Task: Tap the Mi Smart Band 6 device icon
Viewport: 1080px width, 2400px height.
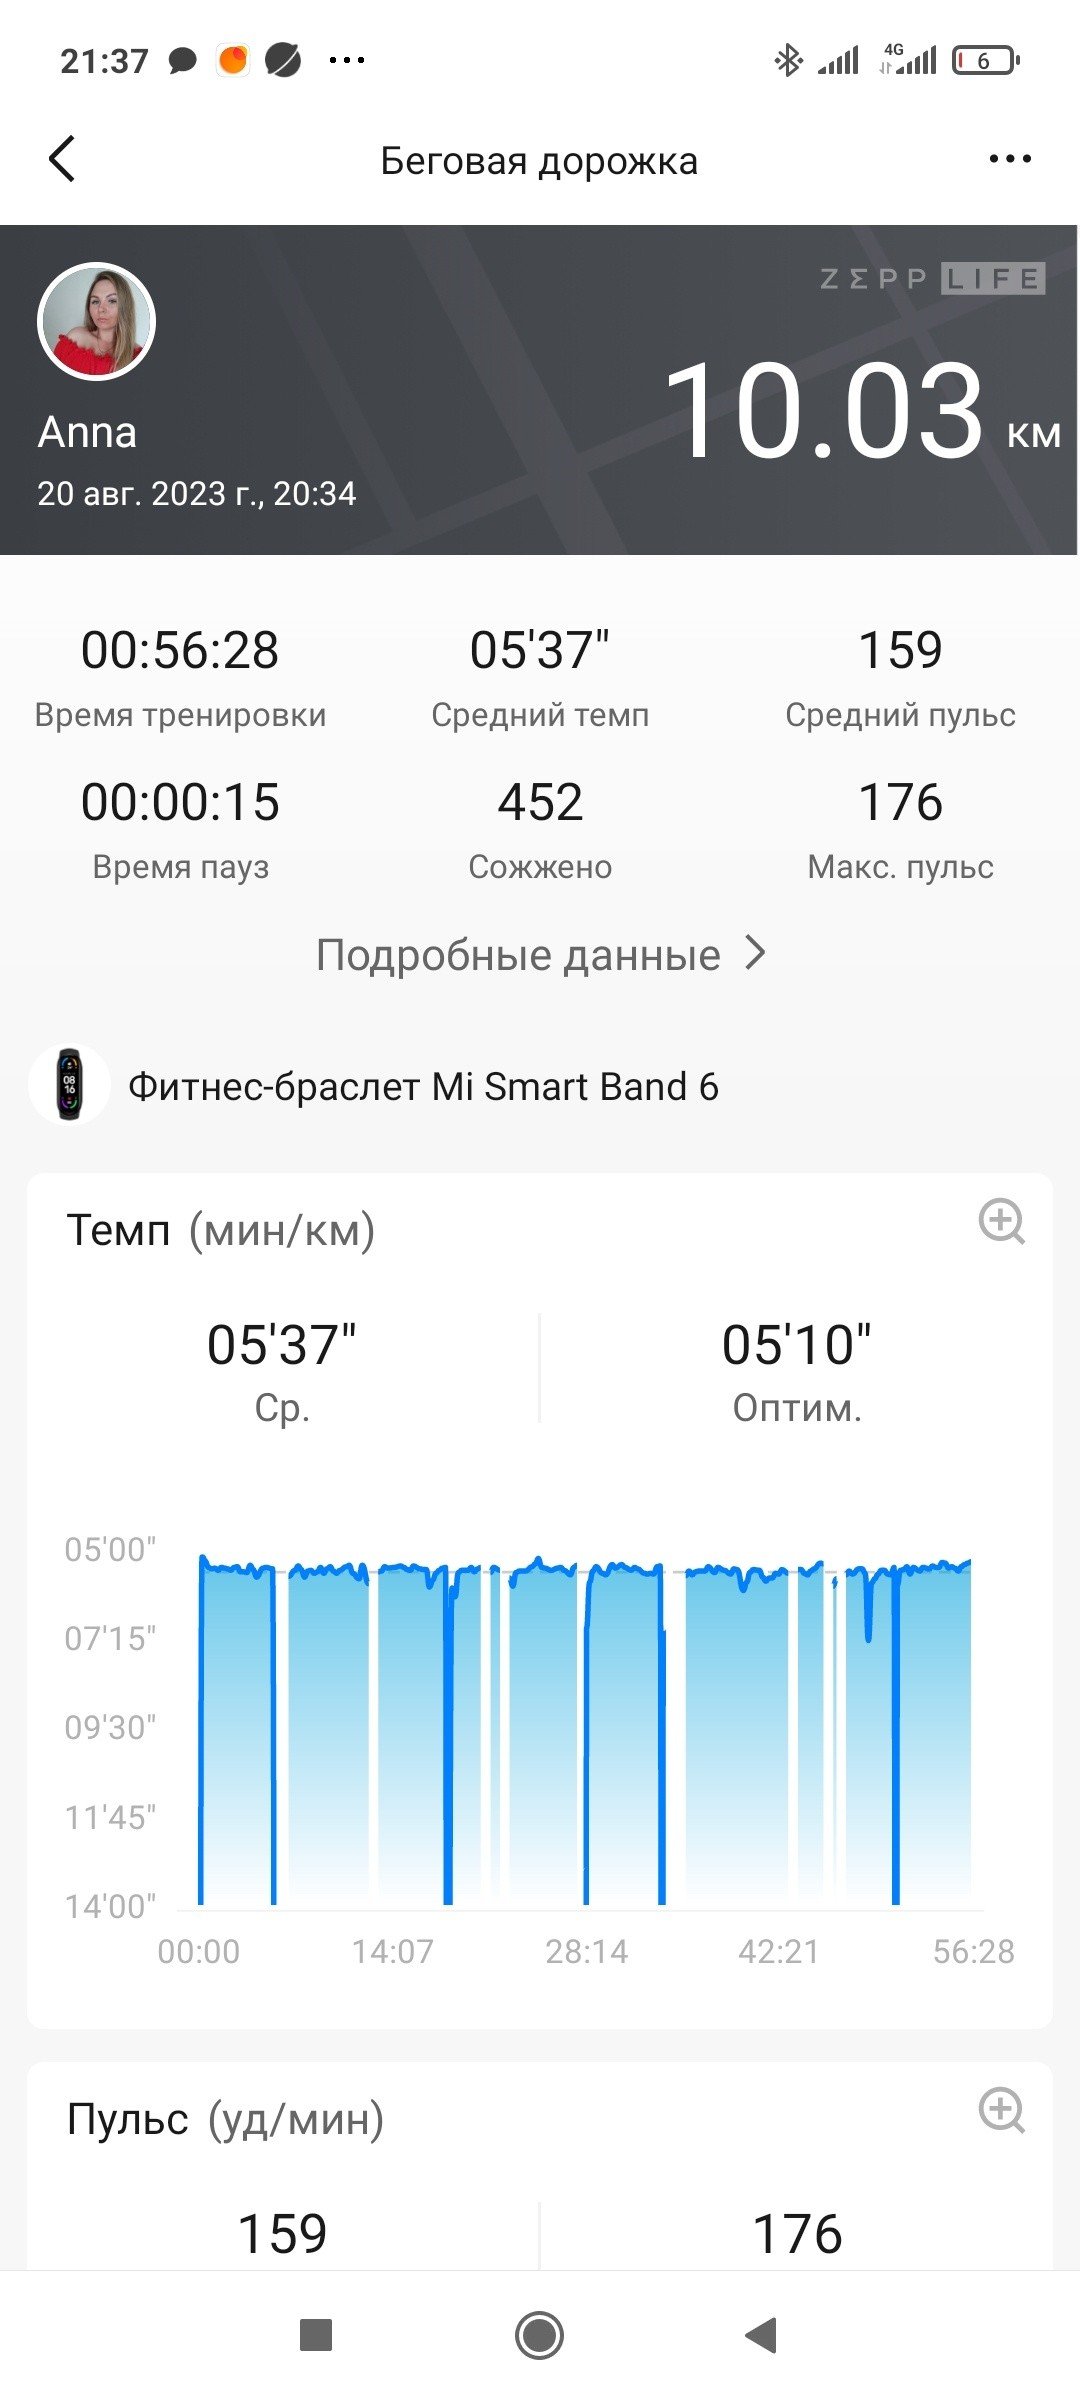Action: click(x=69, y=1084)
